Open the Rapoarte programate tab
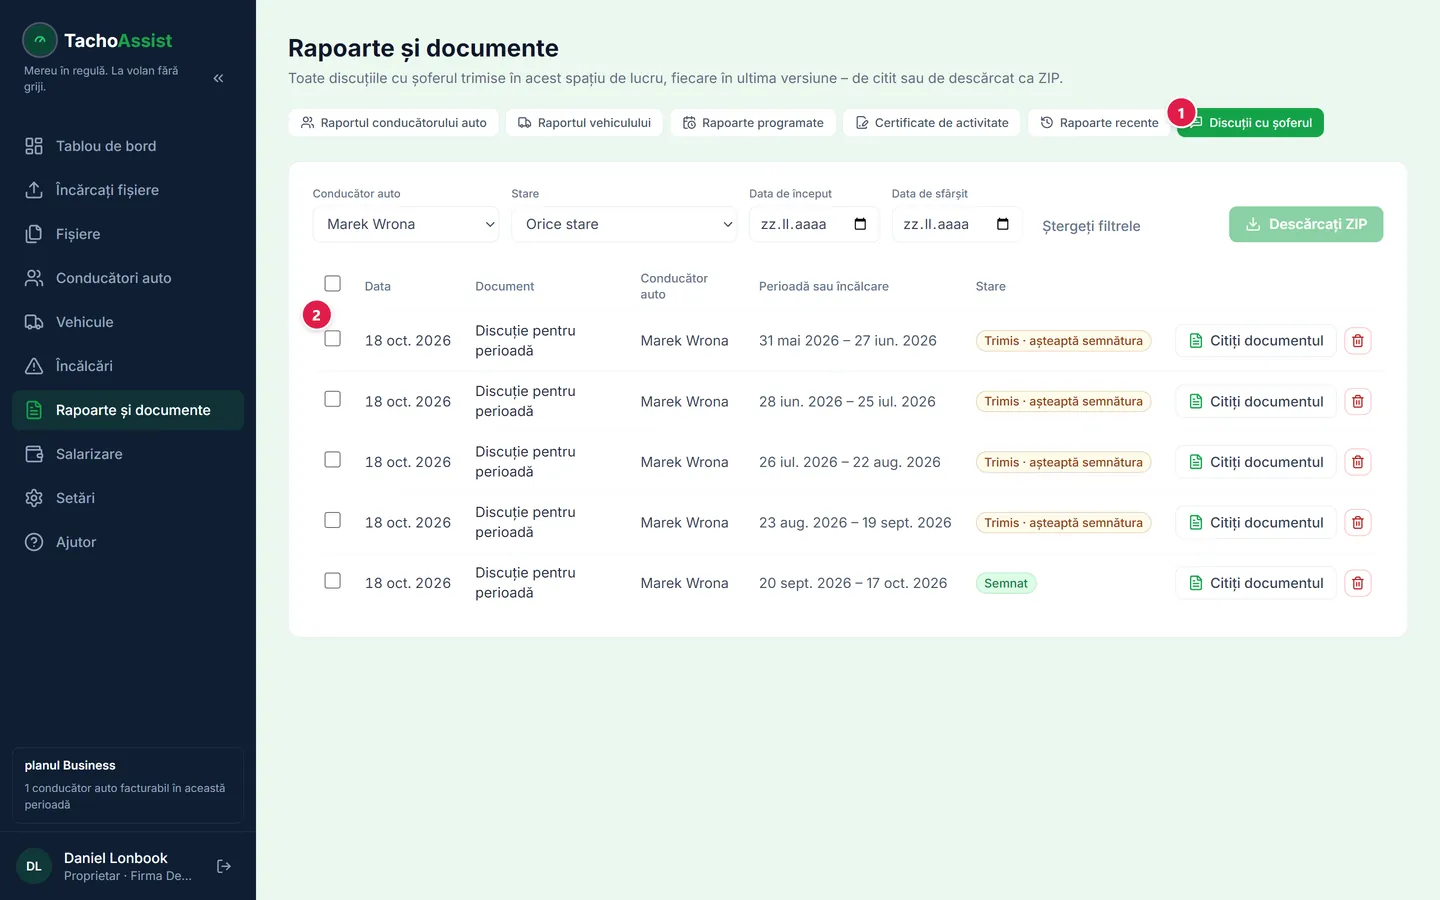Image resolution: width=1440 pixels, height=900 pixels. 753,123
